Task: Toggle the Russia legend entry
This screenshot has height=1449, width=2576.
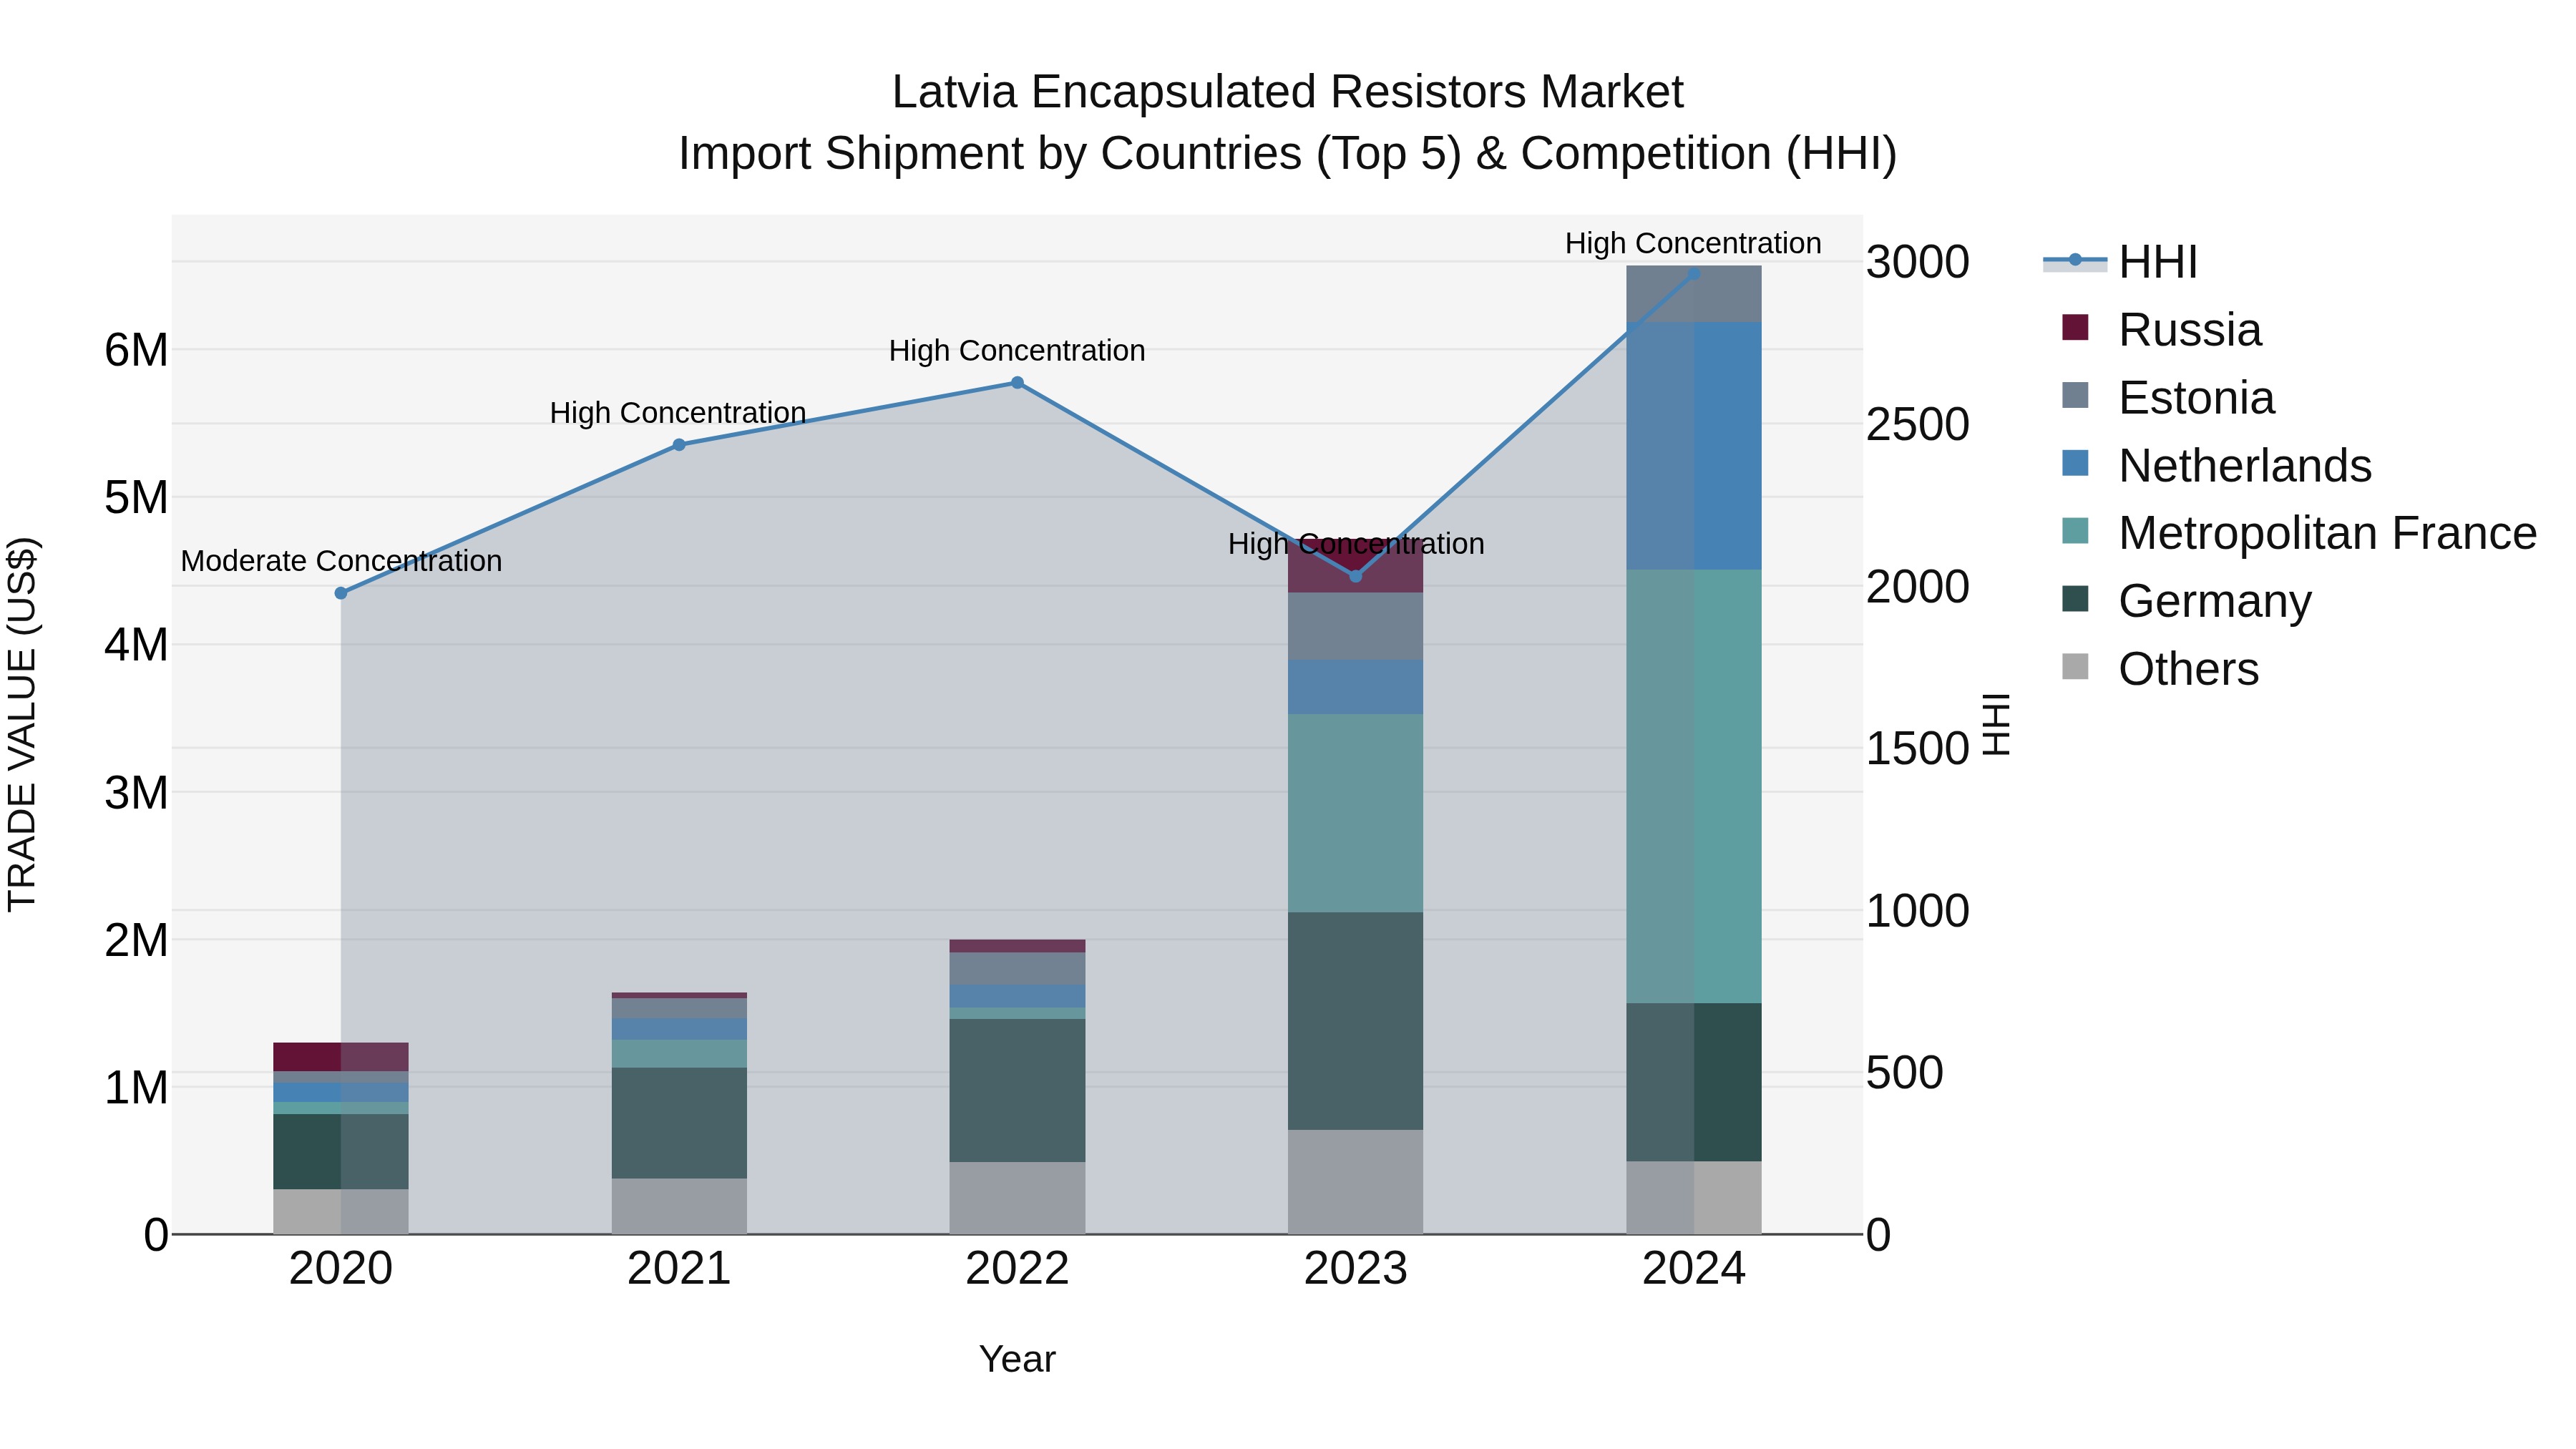Action: [x=2161, y=330]
